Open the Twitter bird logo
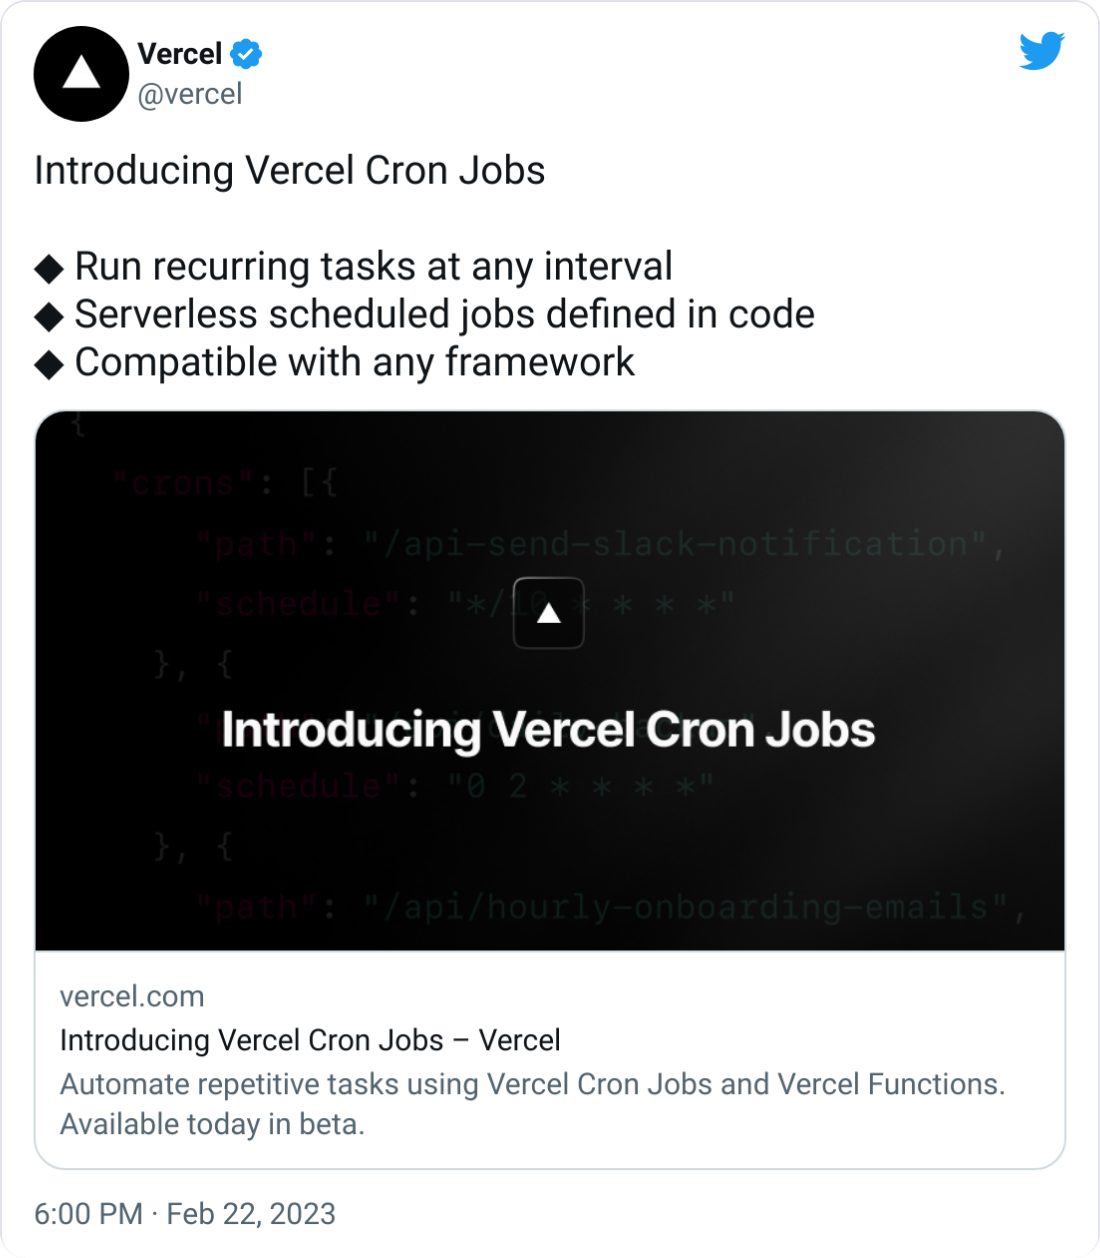The image size is (1100, 1258). [x=1041, y=51]
